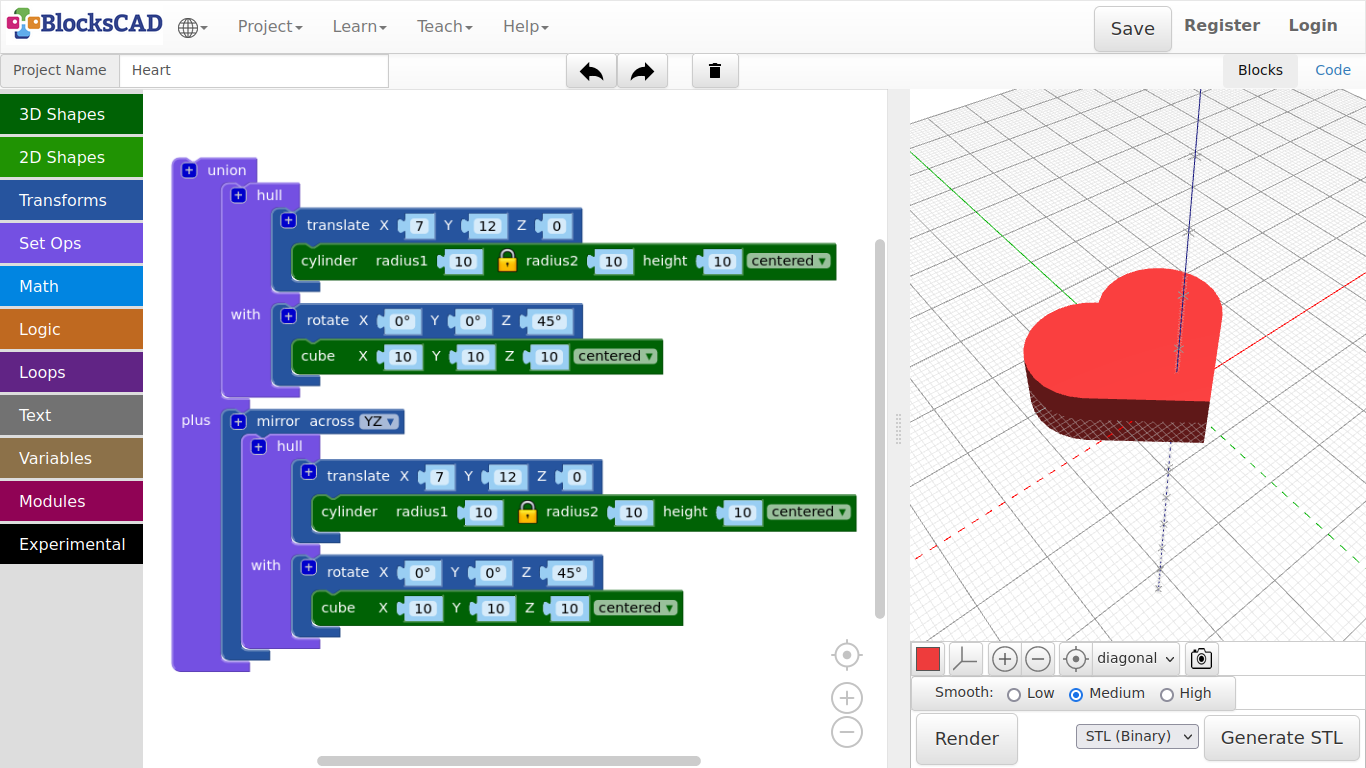The height and width of the screenshot is (768, 1366).
Task: Click the red color swatch
Action: coord(928,659)
